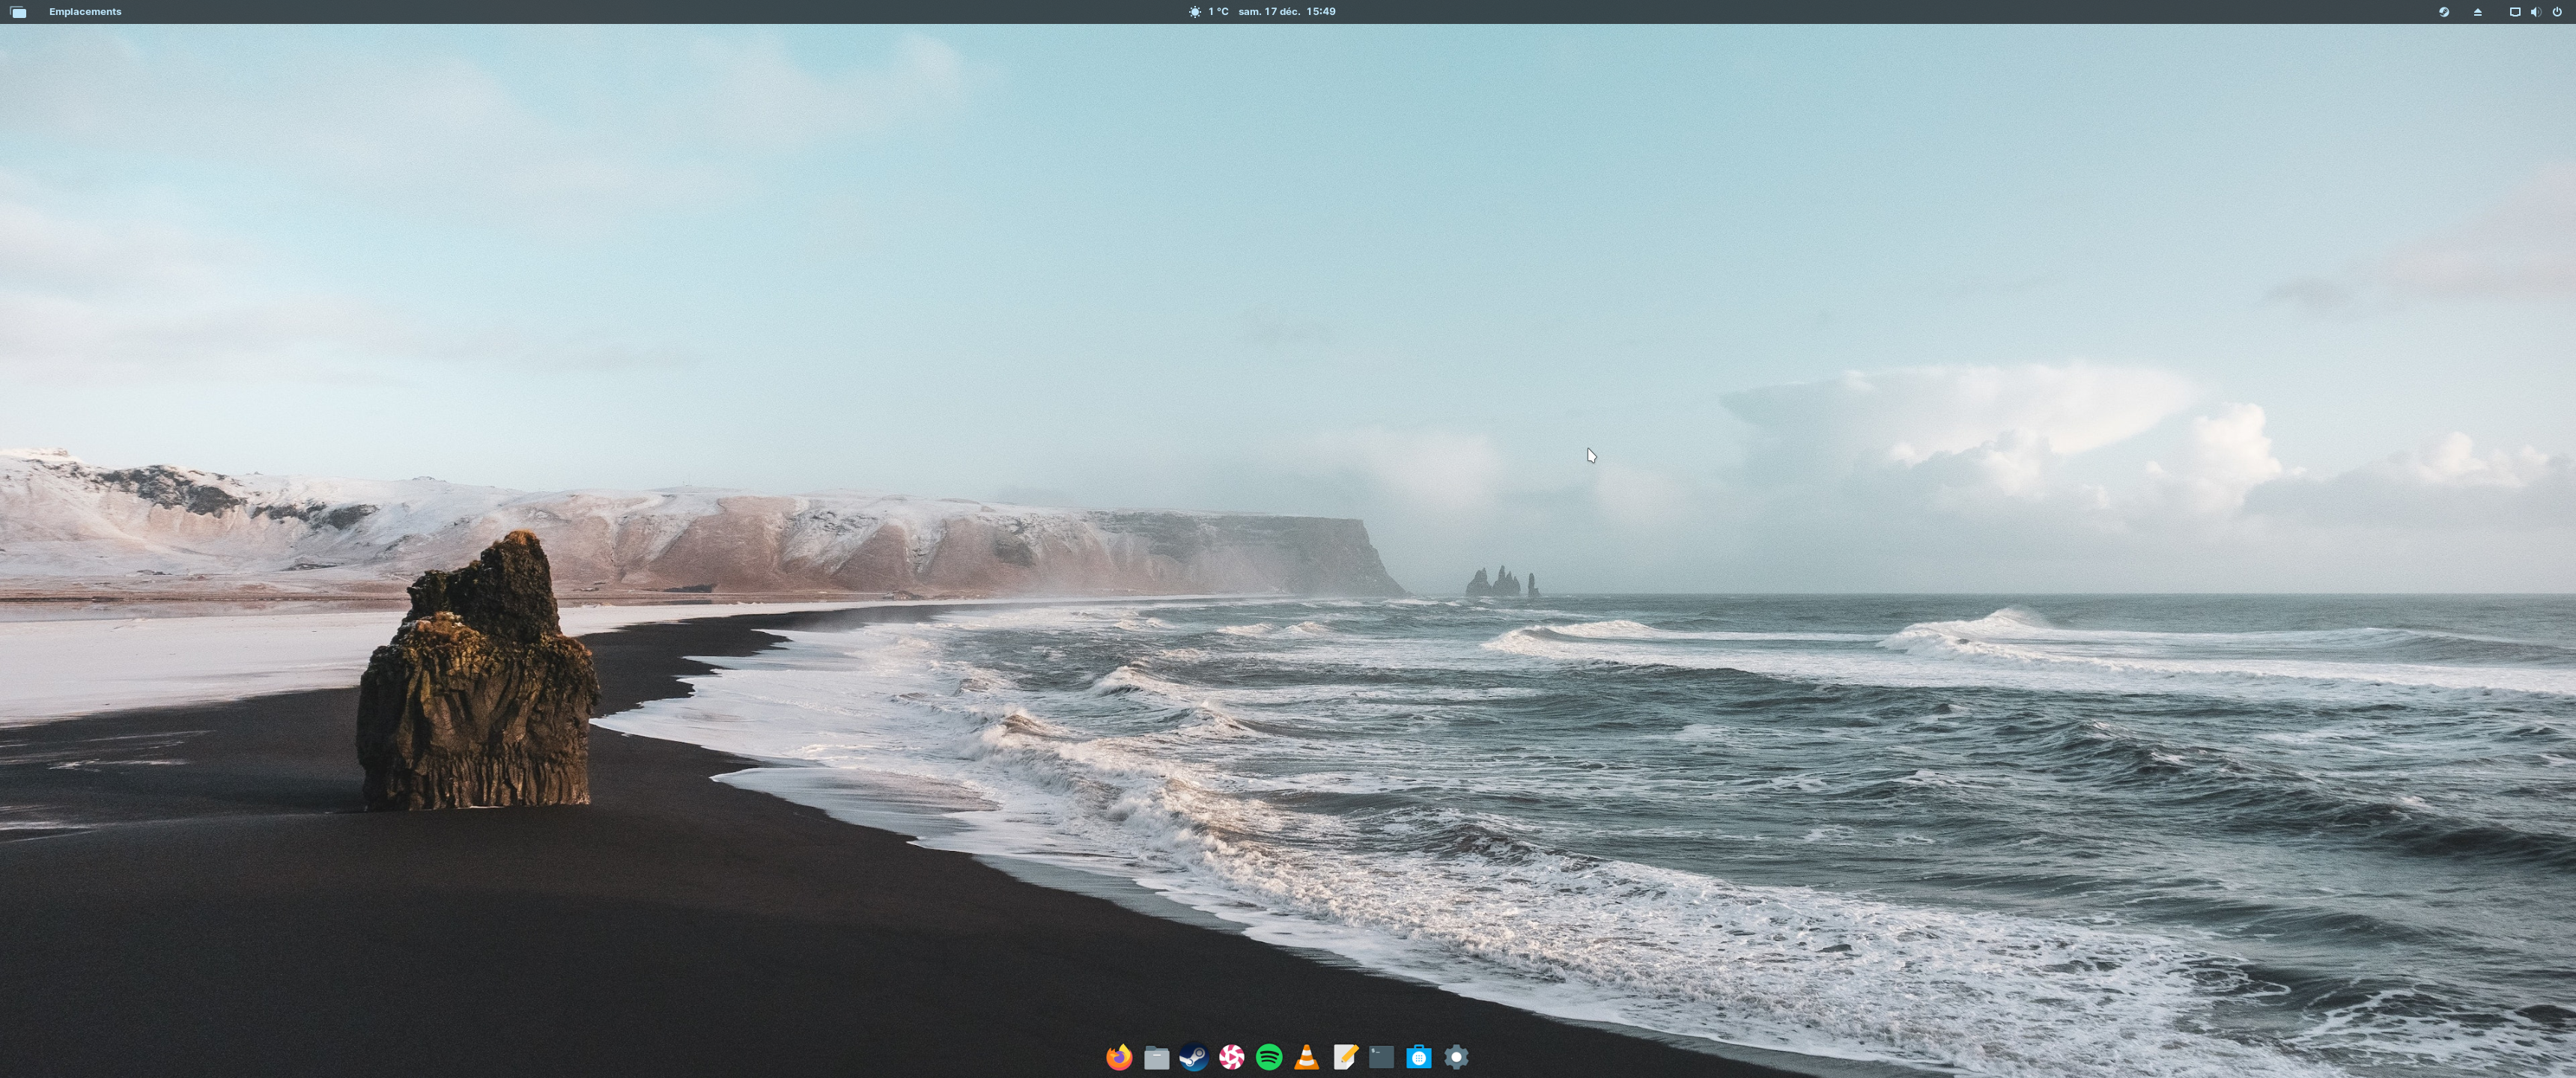Open system settings gear in dock
Viewport: 2576px width, 1078px height.
[x=1456, y=1057]
